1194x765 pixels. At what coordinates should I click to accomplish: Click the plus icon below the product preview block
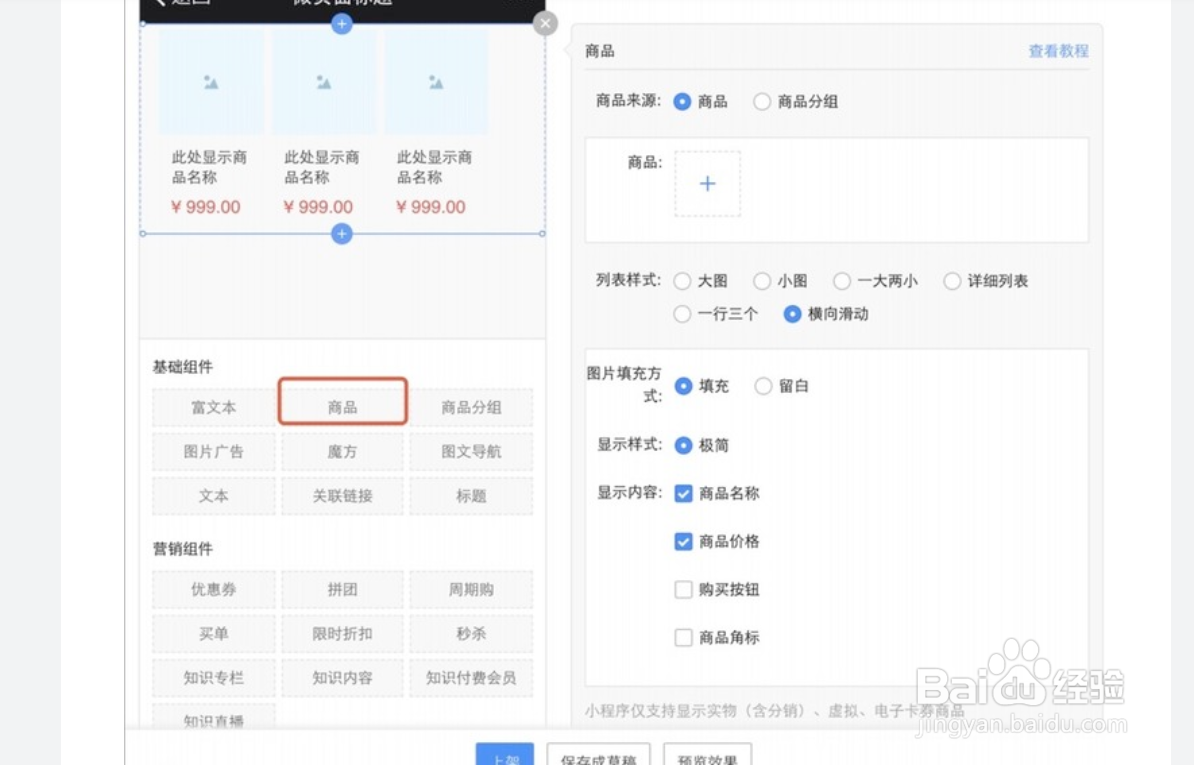pyautogui.click(x=342, y=233)
